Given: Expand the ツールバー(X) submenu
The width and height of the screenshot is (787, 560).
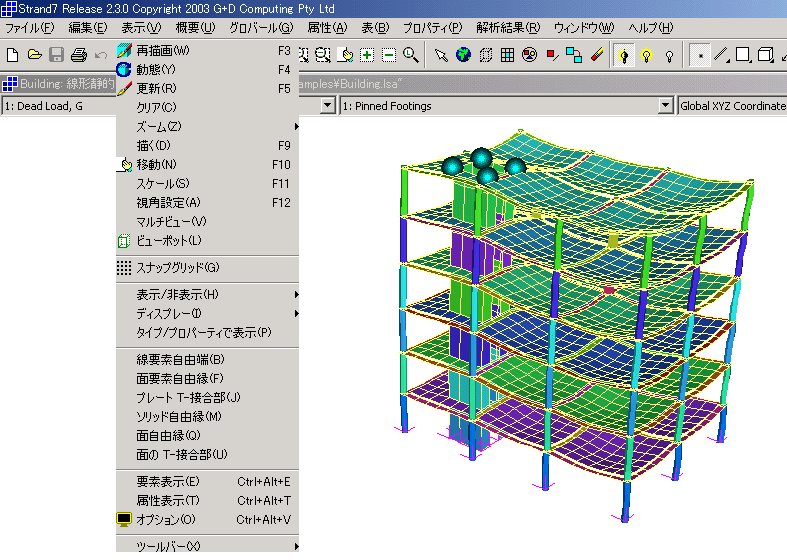Looking at the screenshot, I should tap(207, 546).
